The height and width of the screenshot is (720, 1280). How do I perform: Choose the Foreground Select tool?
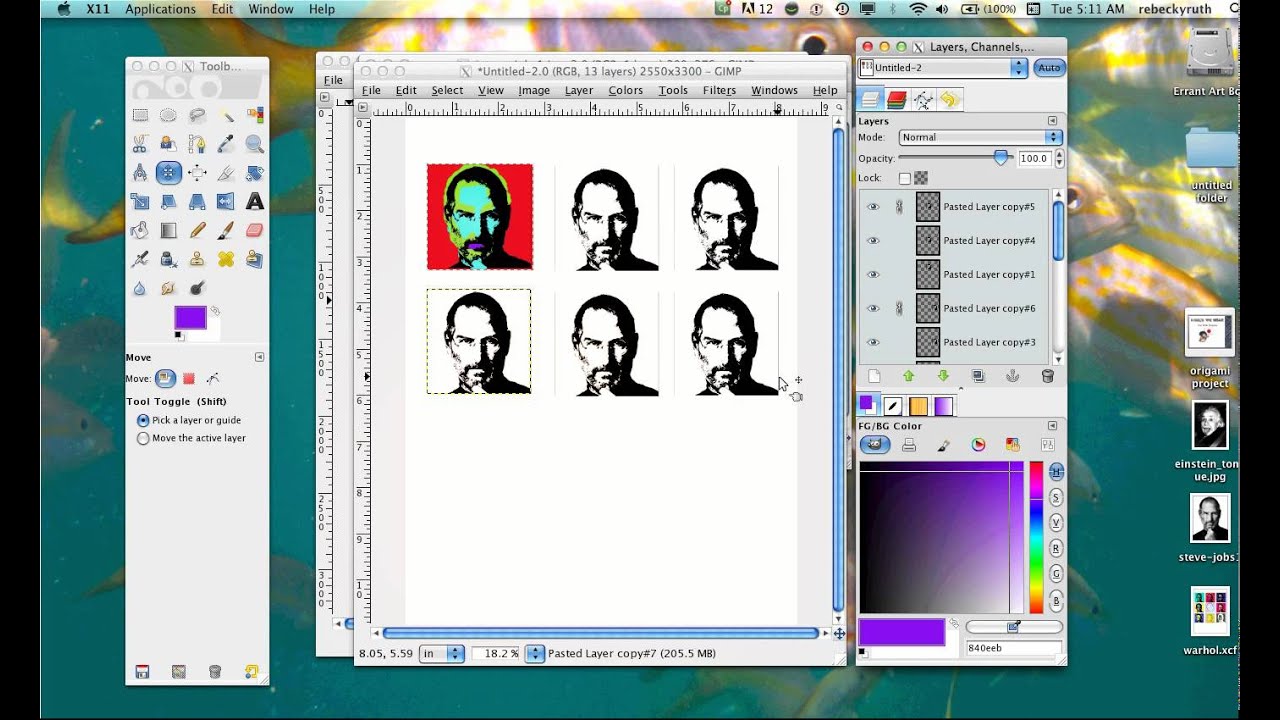(168, 144)
